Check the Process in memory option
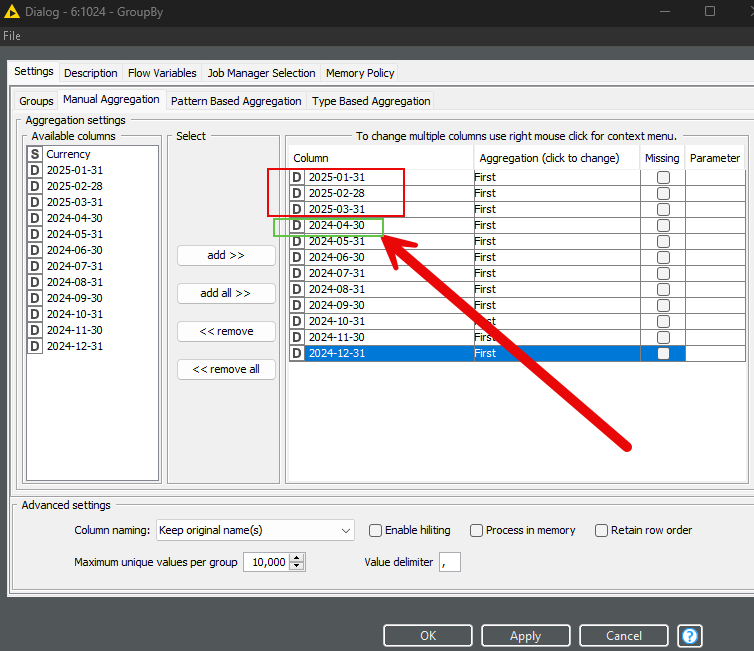Image resolution: width=754 pixels, height=651 pixels. tap(477, 530)
